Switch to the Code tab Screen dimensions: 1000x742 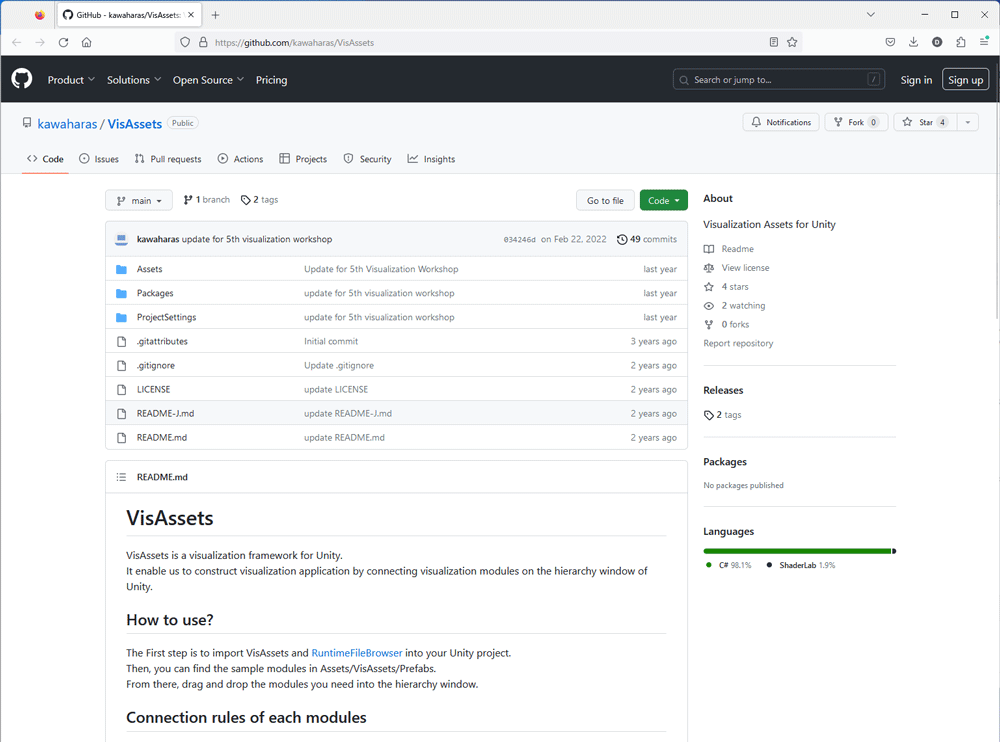[x=45, y=159]
